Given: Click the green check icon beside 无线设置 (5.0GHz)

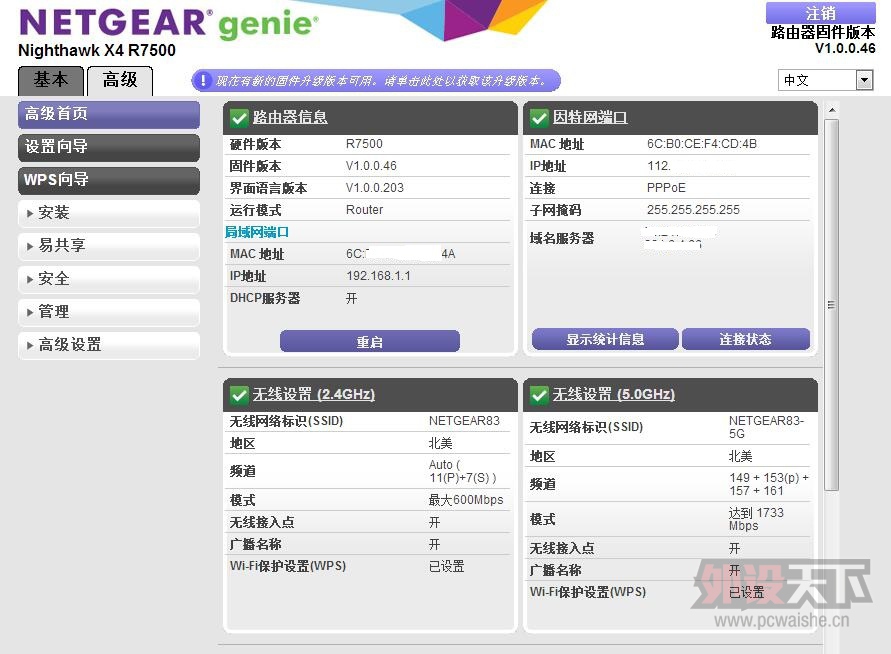Looking at the screenshot, I should (x=539, y=395).
